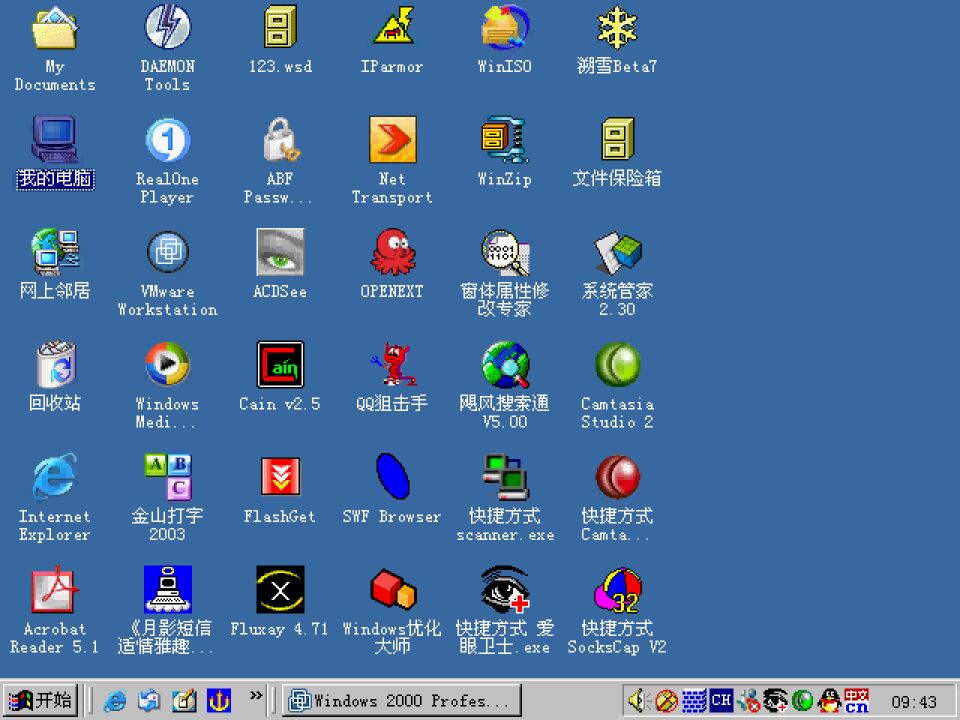The image size is (960, 720).
Task: Select the 我的电脑 computer icon
Action: 54,140
